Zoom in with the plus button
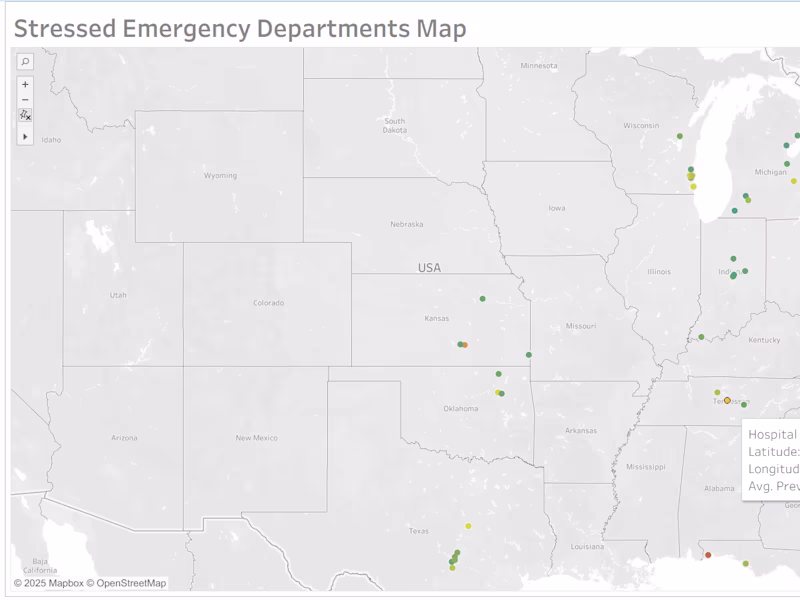 (25, 85)
